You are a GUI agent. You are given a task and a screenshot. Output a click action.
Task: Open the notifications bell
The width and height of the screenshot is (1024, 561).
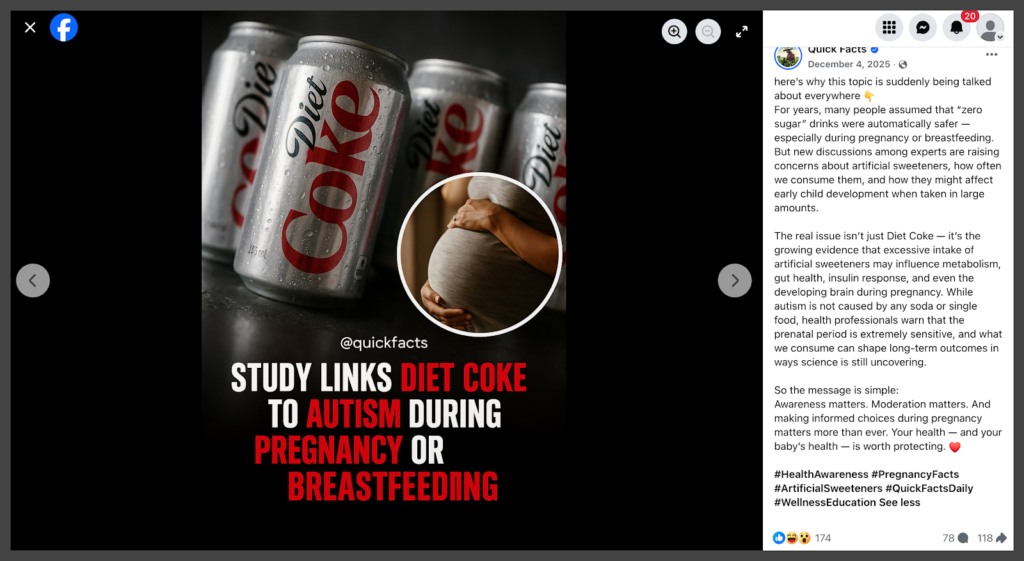click(x=956, y=28)
